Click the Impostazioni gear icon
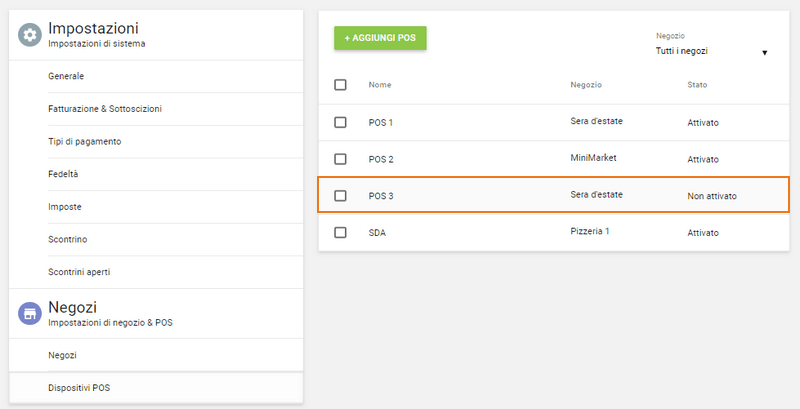 (30, 35)
